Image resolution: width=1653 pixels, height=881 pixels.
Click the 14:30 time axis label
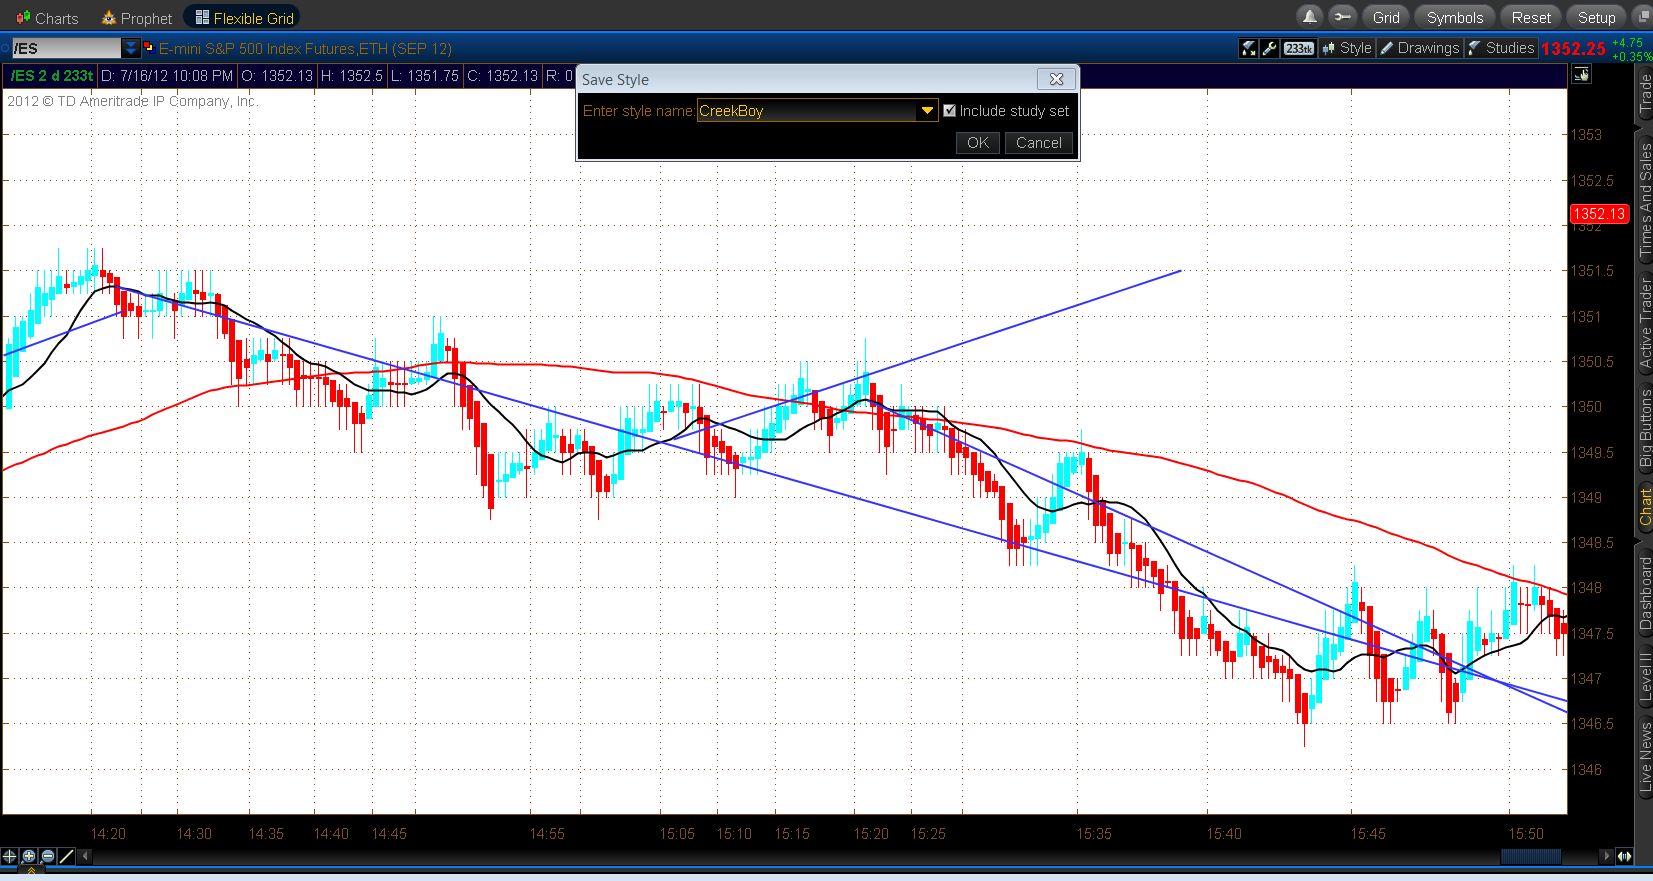click(x=194, y=834)
